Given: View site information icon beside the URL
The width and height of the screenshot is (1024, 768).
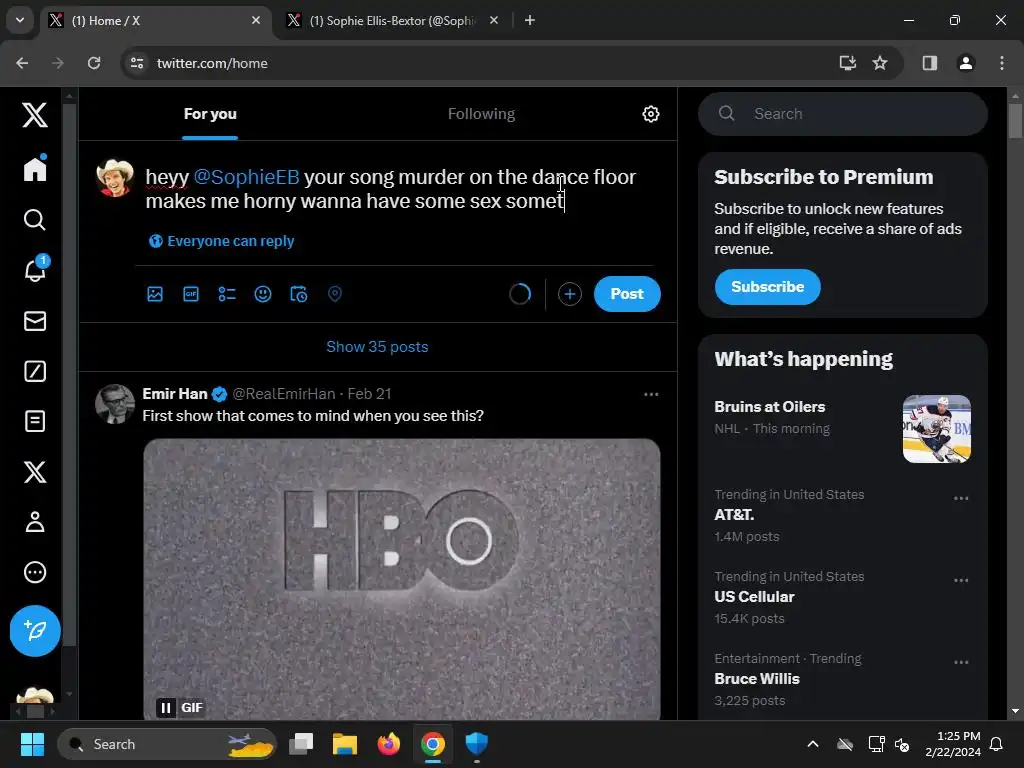Looking at the screenshot, I should click(x=137, y=63).
